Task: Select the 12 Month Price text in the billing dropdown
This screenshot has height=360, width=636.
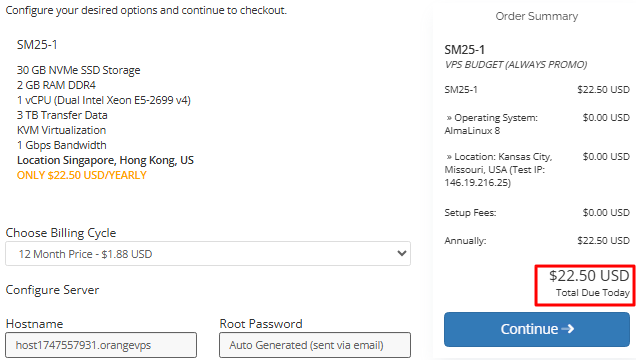Action: click(x=55, y=254)
